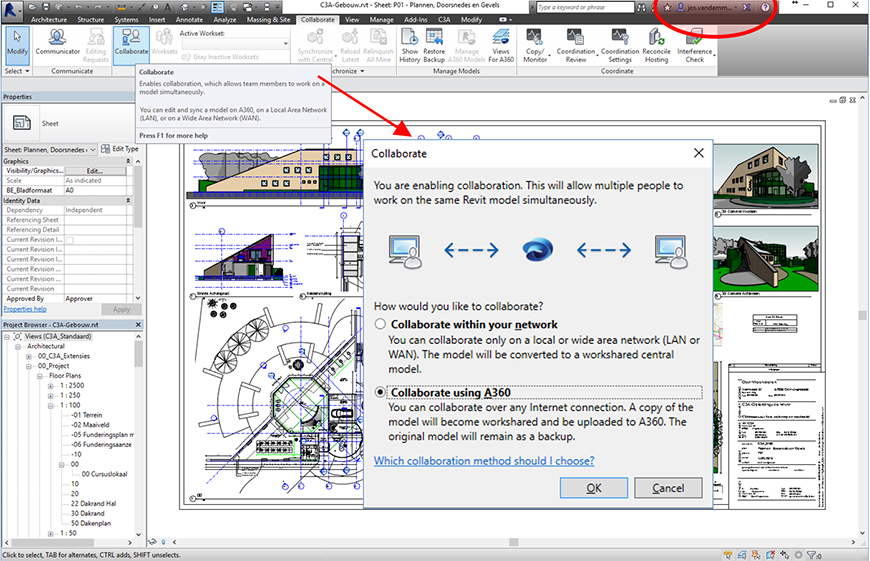
Task: Open Views For A360
Action: [501, 46]
